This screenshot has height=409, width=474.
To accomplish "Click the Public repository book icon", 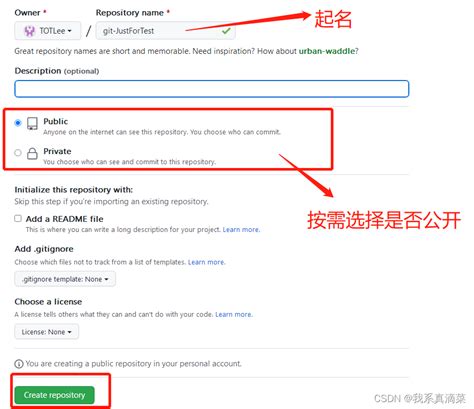I will [x=32, y=123].
